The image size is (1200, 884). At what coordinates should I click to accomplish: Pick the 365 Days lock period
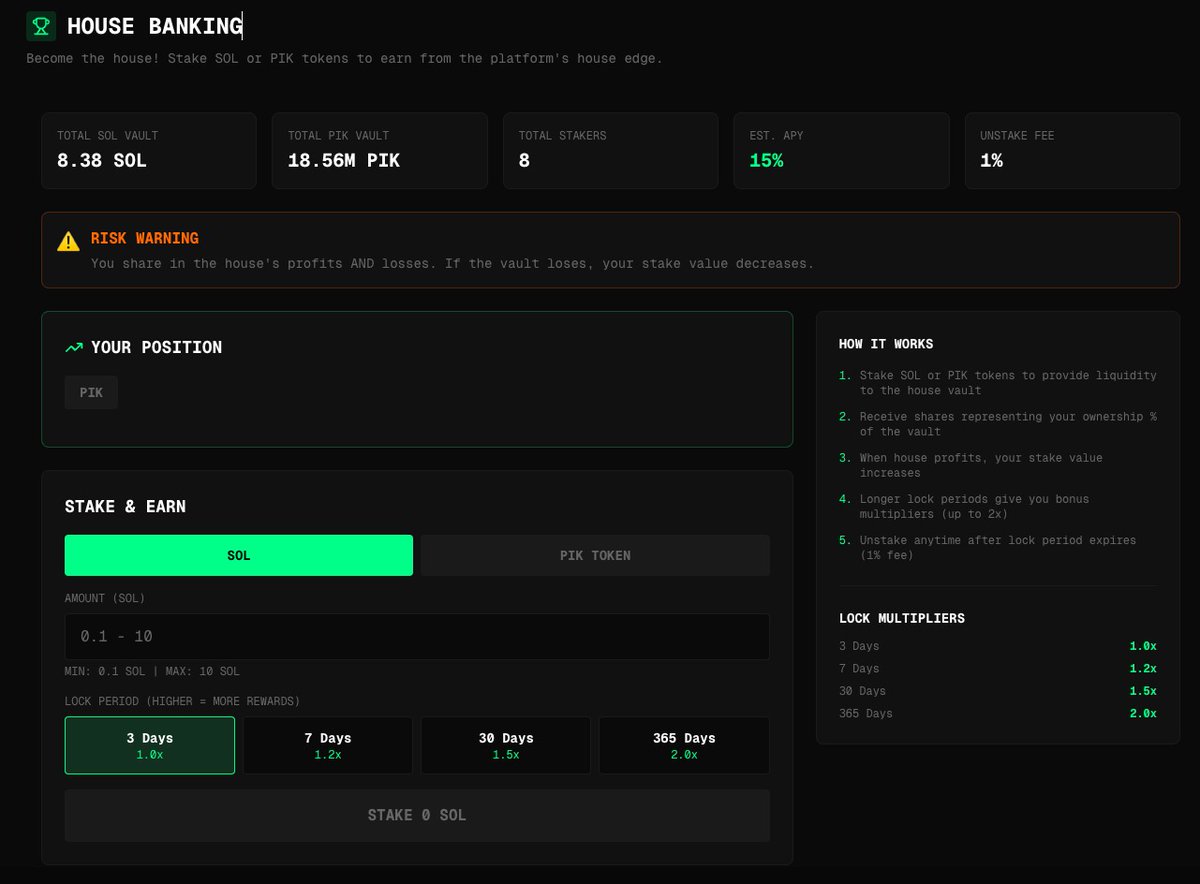pyautogui.click(x=684, y=745)
